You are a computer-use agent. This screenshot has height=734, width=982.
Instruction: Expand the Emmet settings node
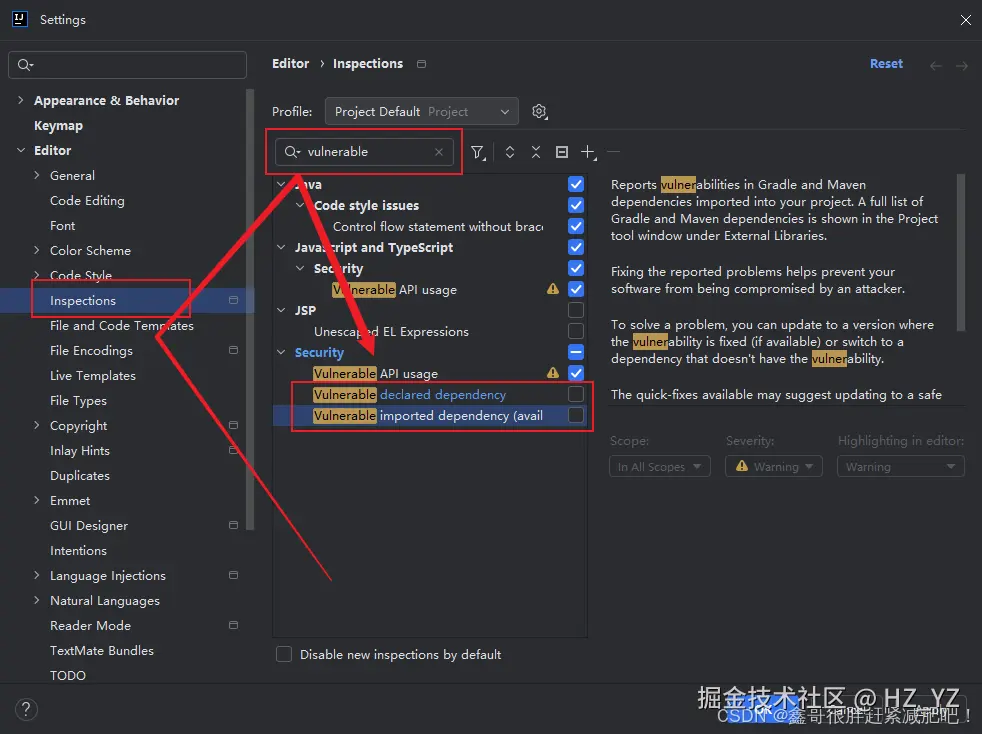tap(36, 500)
